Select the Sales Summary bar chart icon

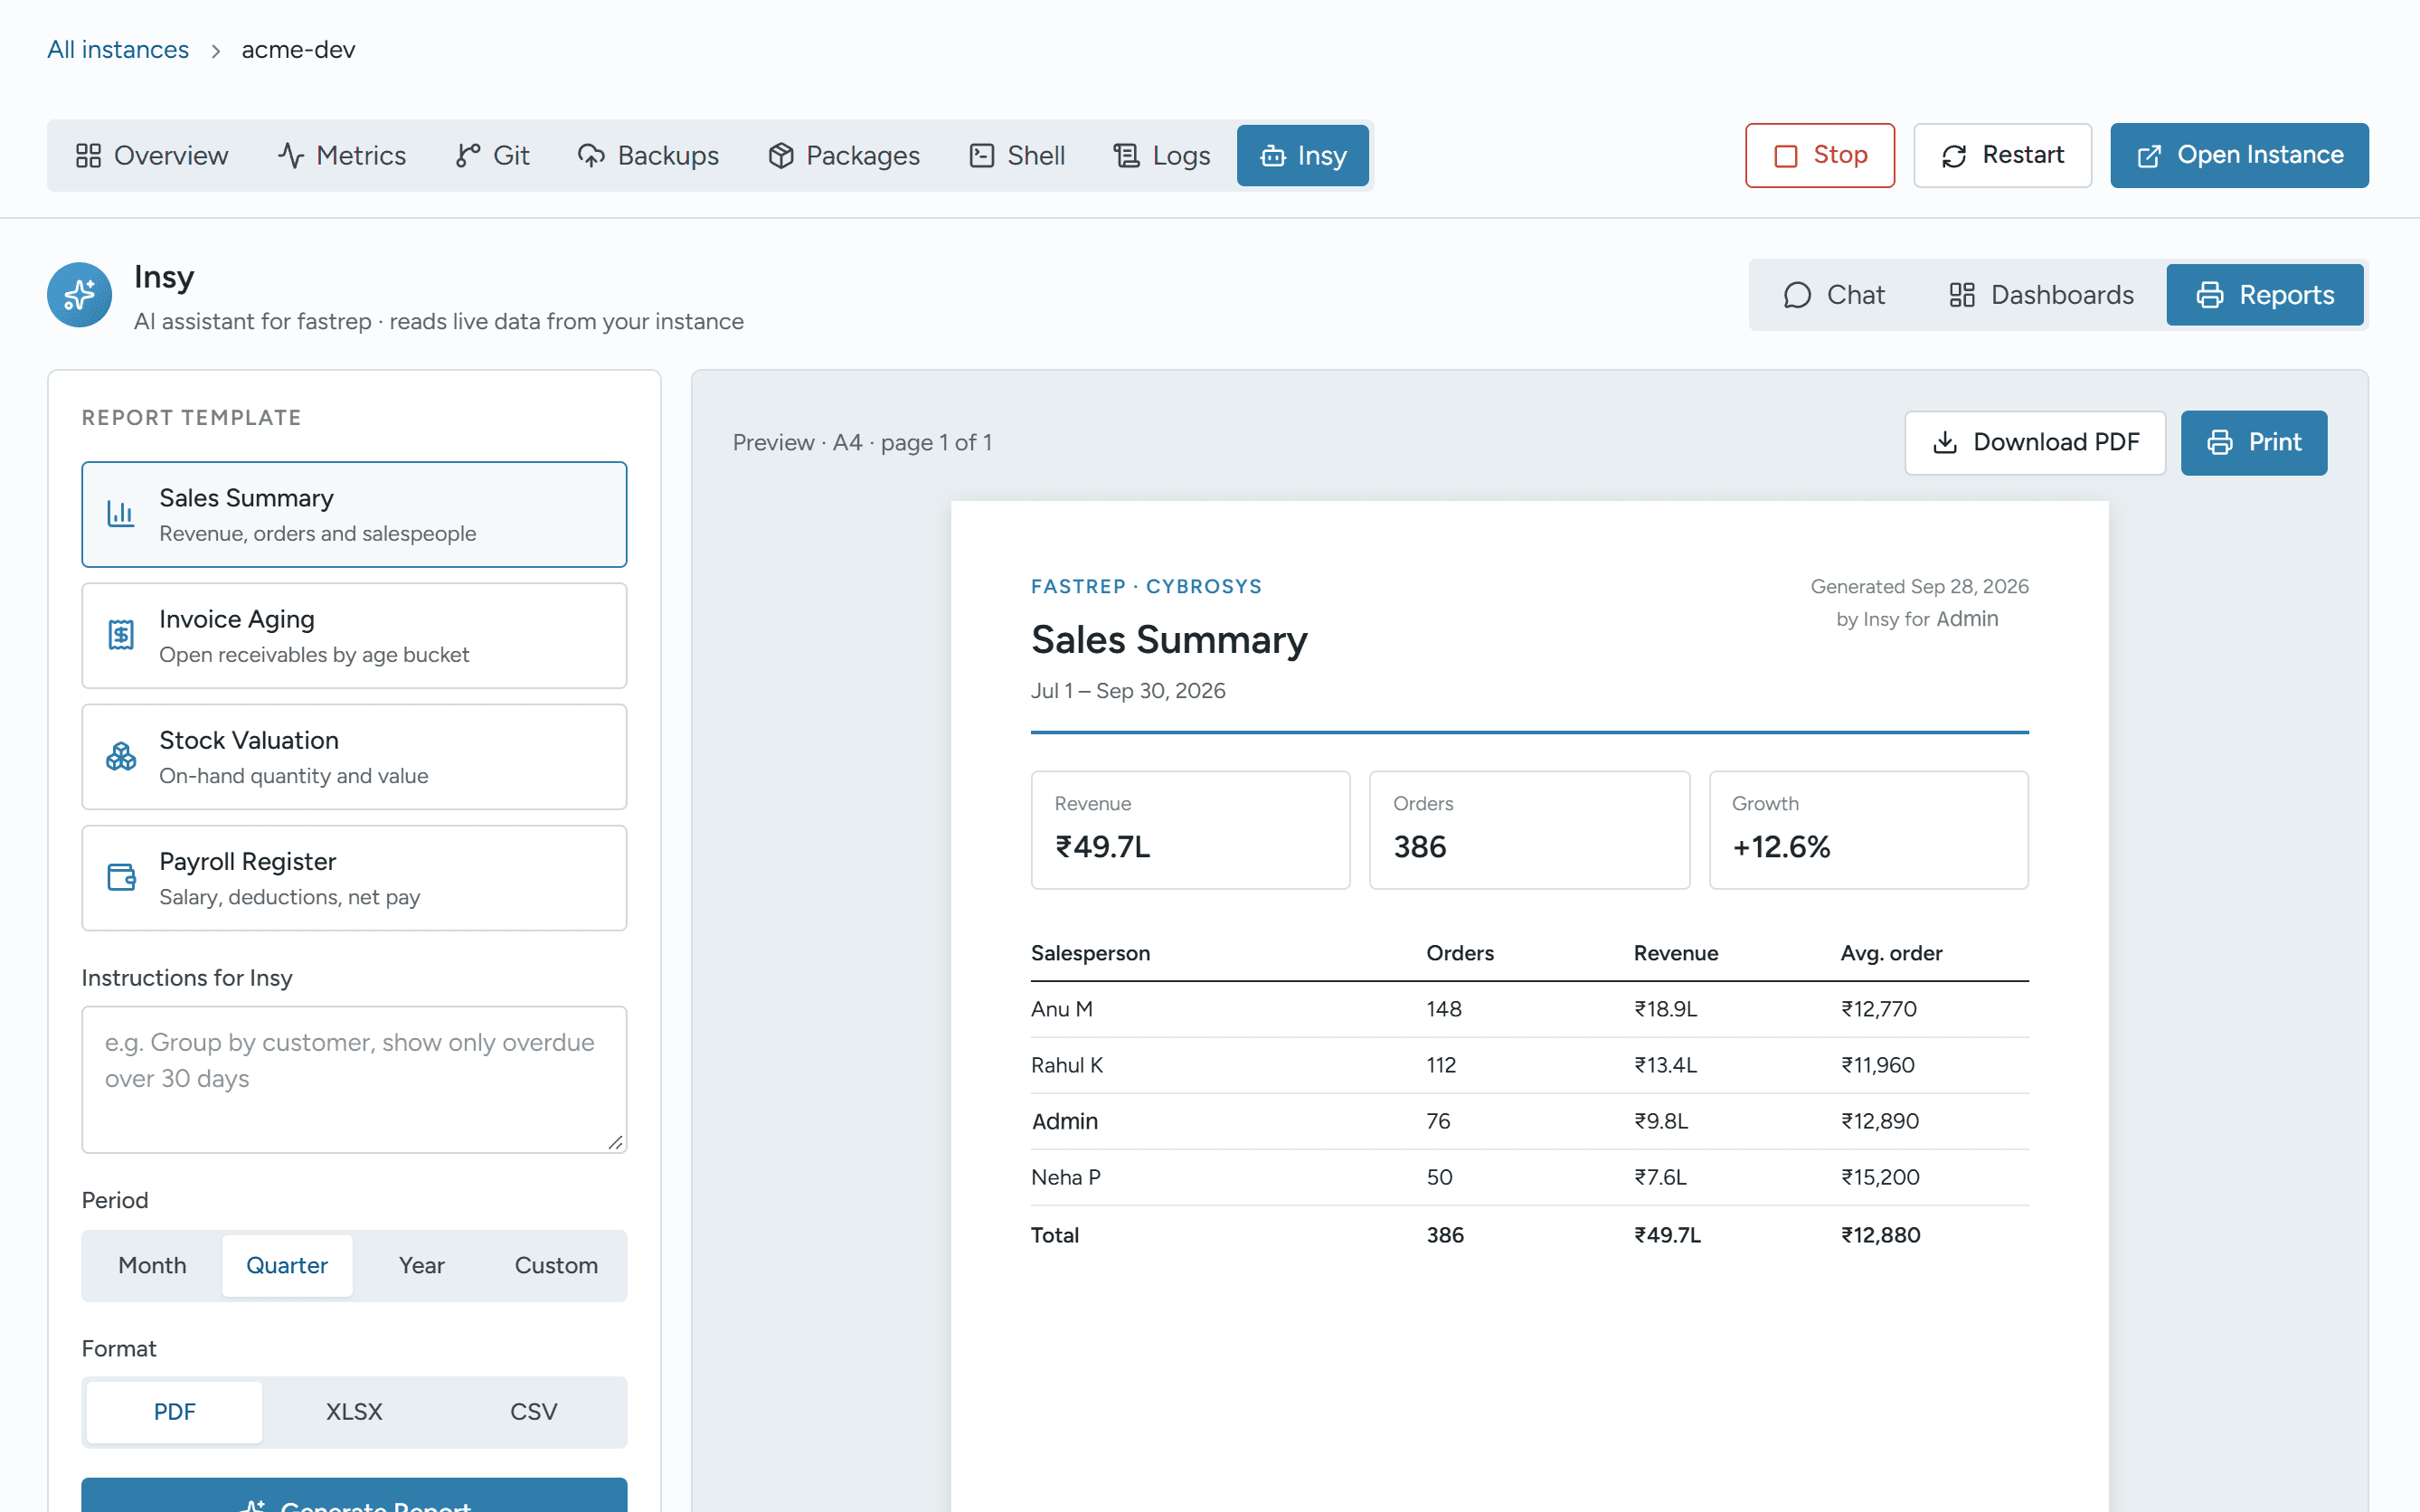[121, 514]
